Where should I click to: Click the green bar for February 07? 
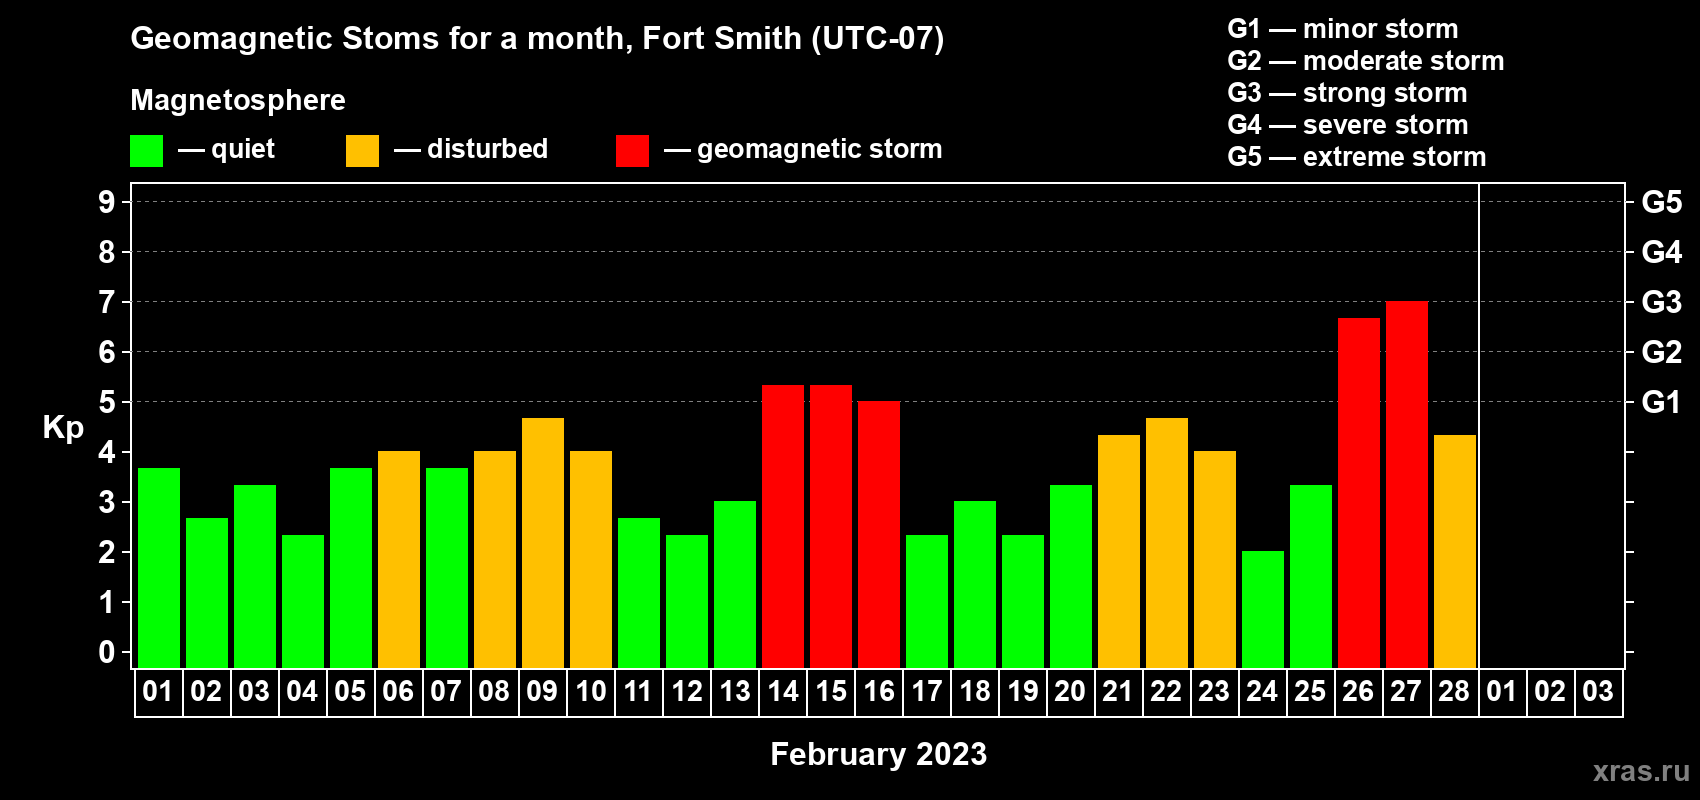coord(447,568)
